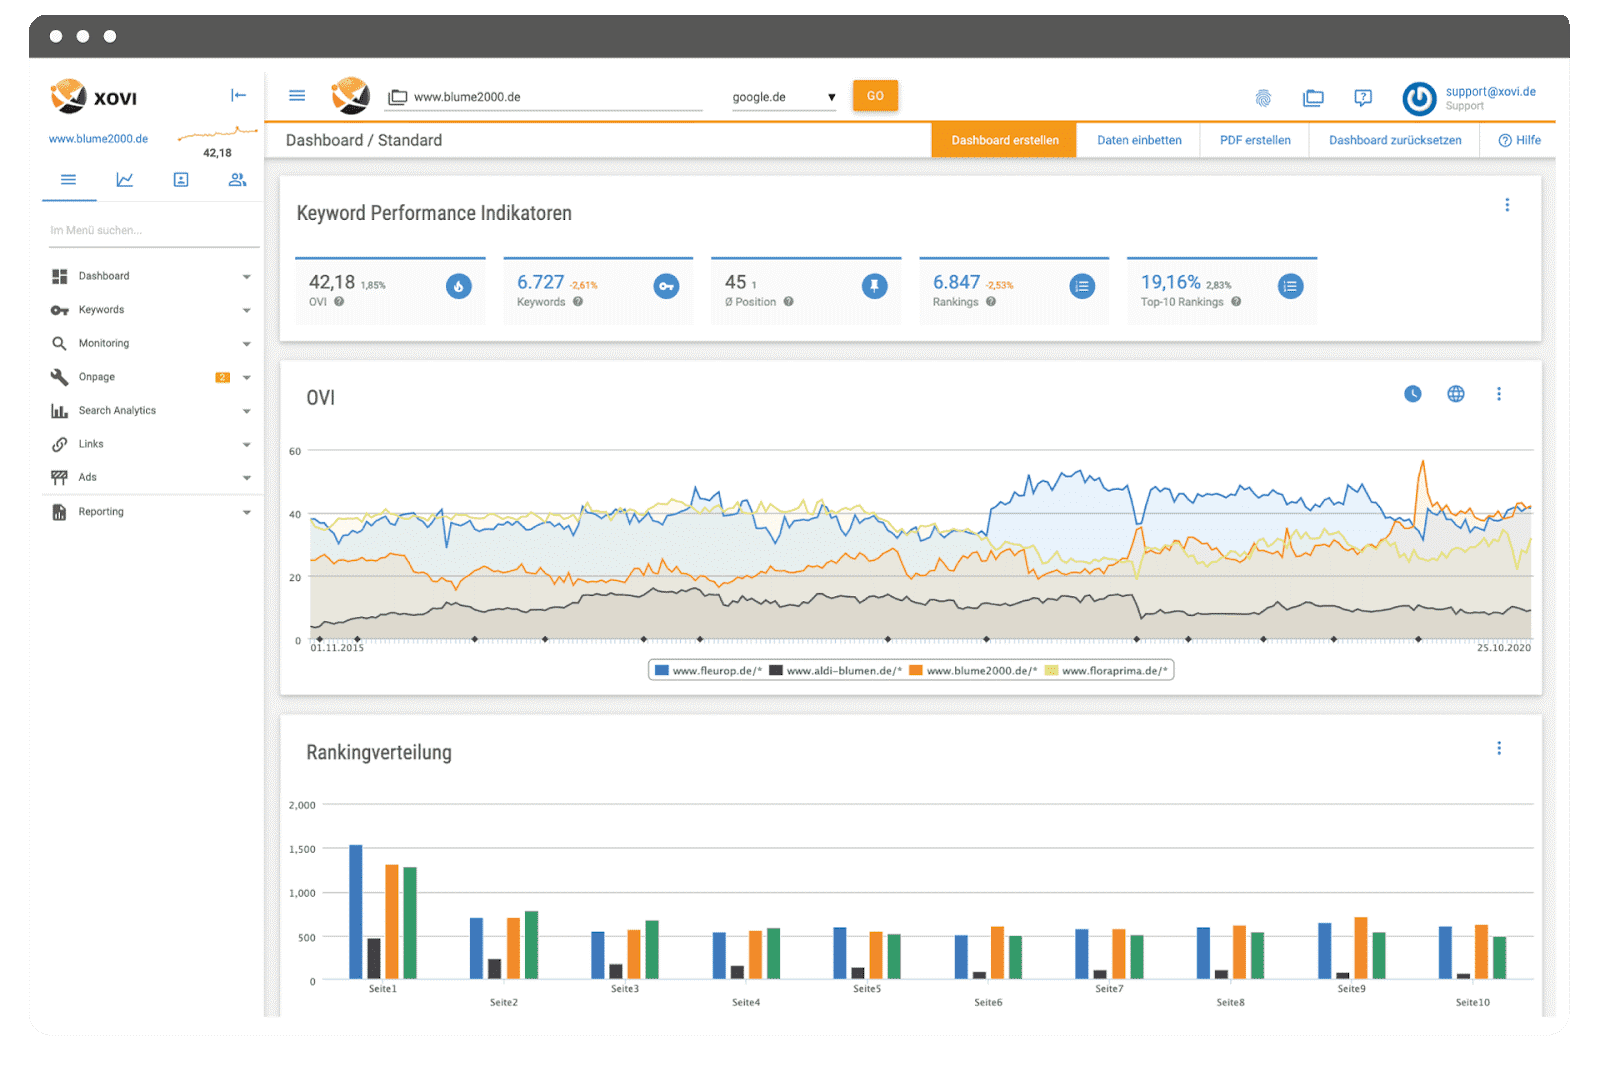The width and height of the screenshot is (1600, 1067).
Task: Click the OVI flame icon
Action: (459, 286)
